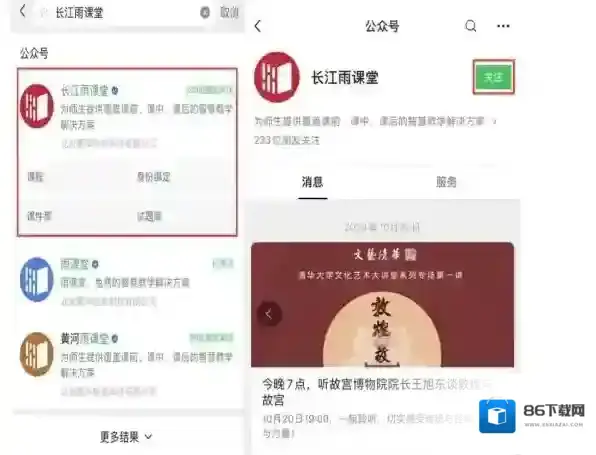Cancel the search with 取消

tap(229, 13)
